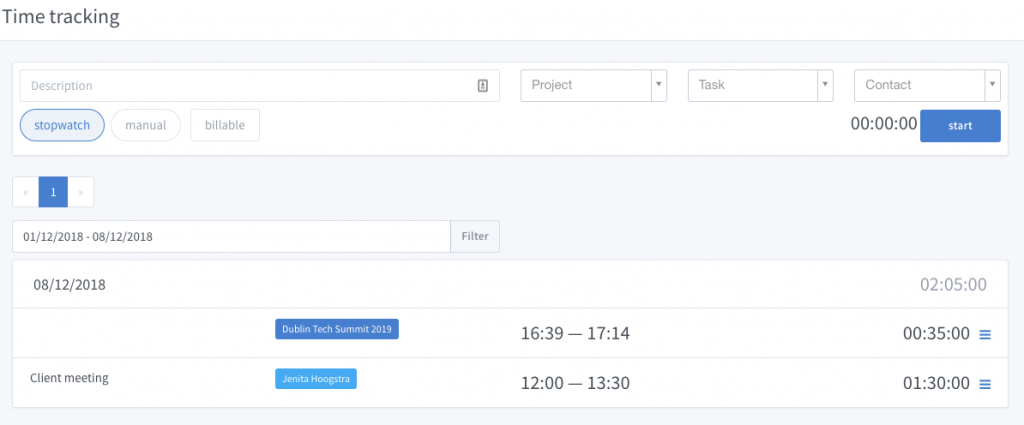1024x425 pixels.
Task: Click the Jenita Hoogstra contact tag
Action: [x=316, y=379]
